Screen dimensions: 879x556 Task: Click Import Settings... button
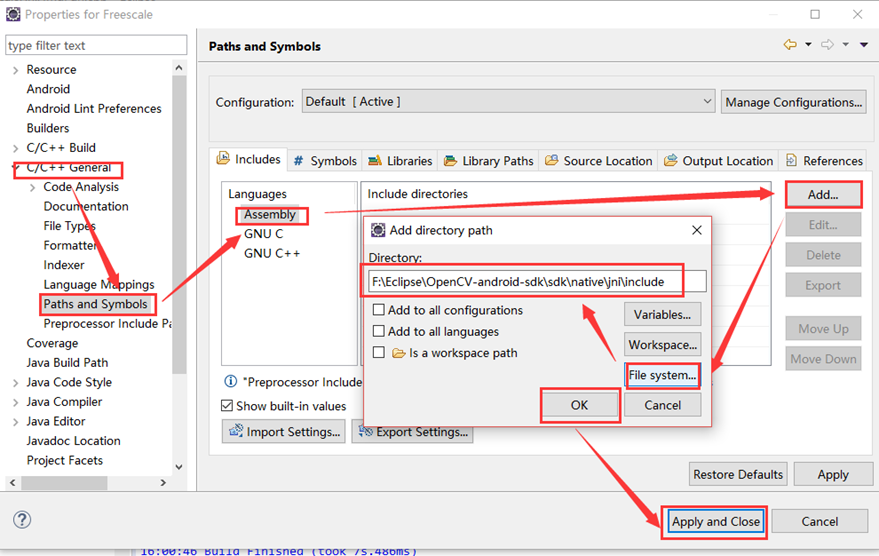click(284, 432)
